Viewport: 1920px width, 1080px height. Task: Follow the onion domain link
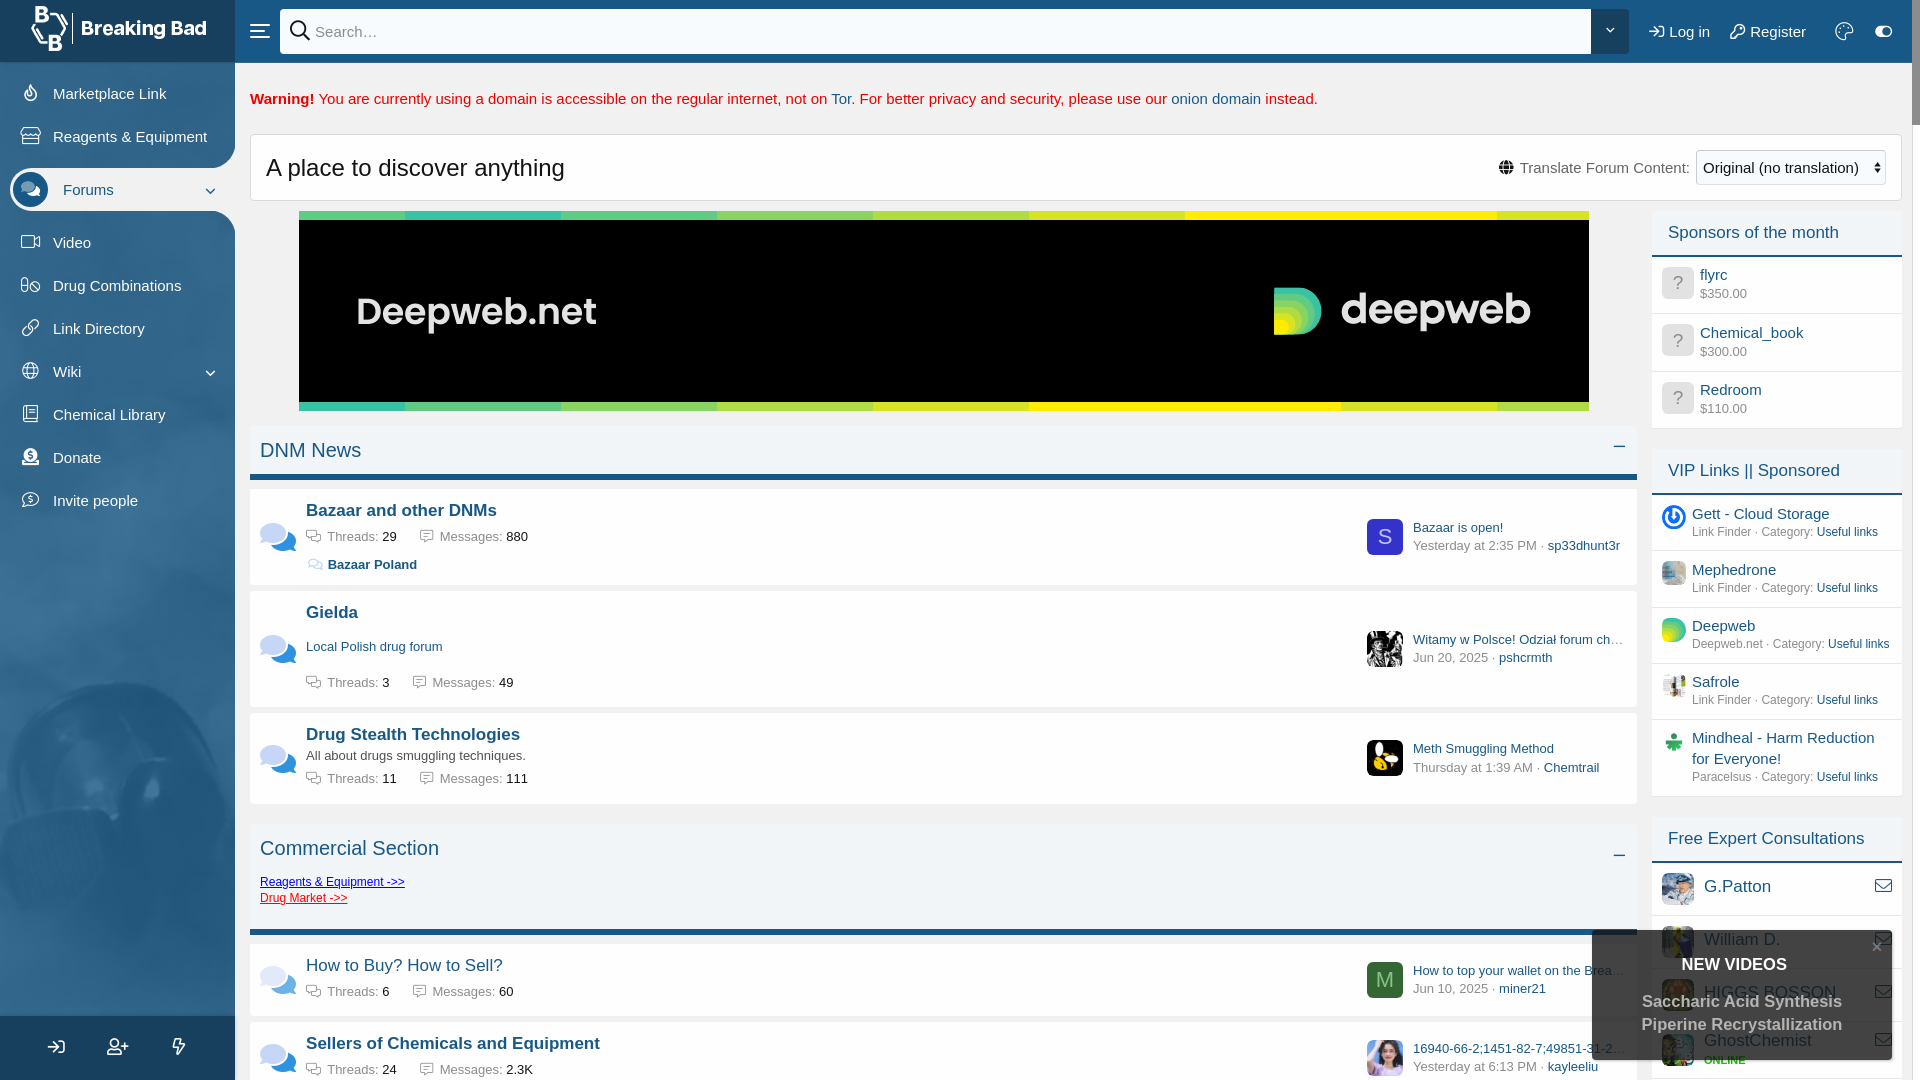click(x=1216, y=98)
